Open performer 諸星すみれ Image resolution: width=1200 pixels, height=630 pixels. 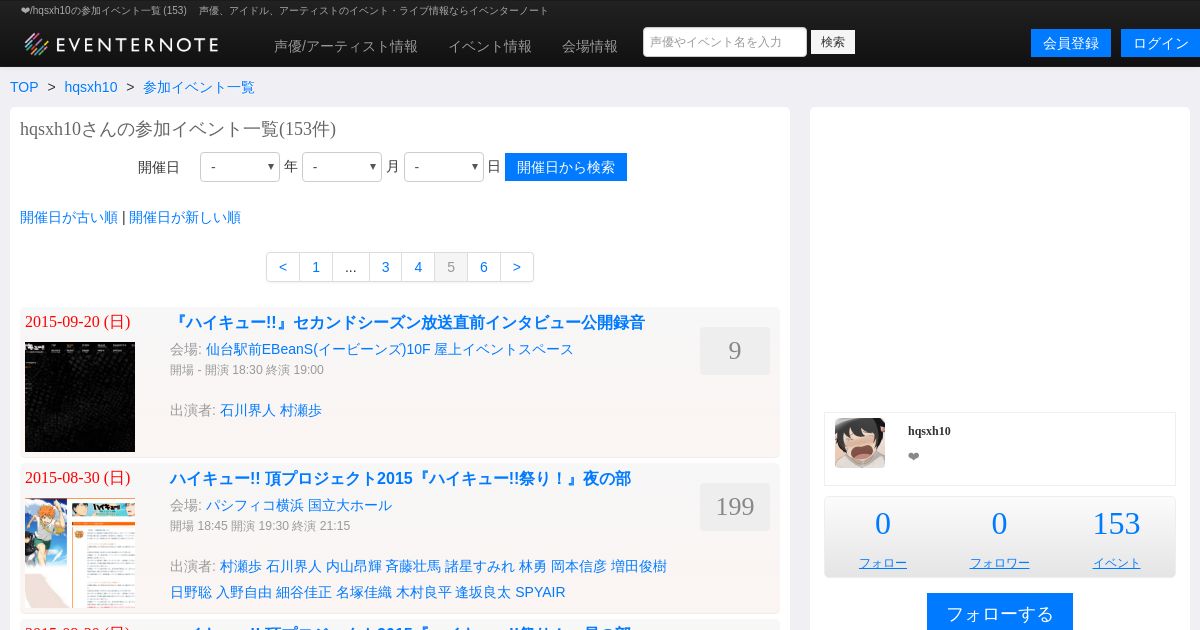click(480, 566)
